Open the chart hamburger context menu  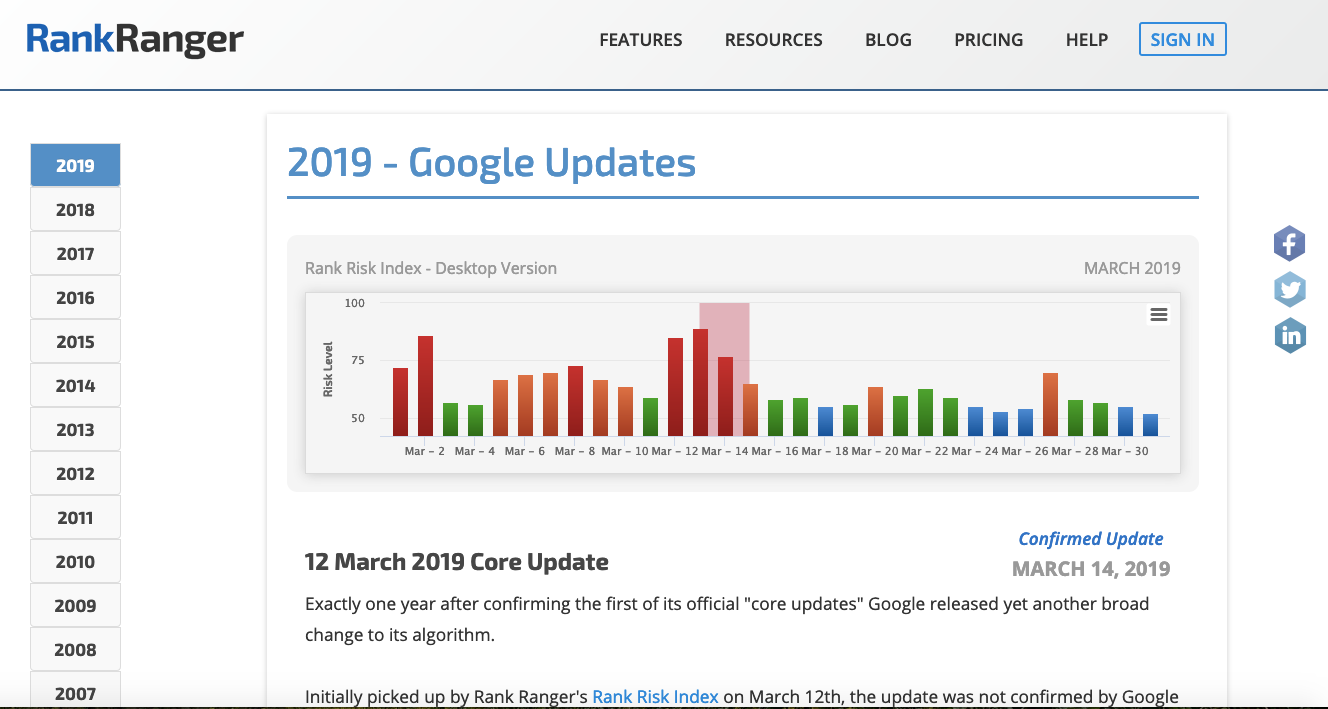[1158, 315]
